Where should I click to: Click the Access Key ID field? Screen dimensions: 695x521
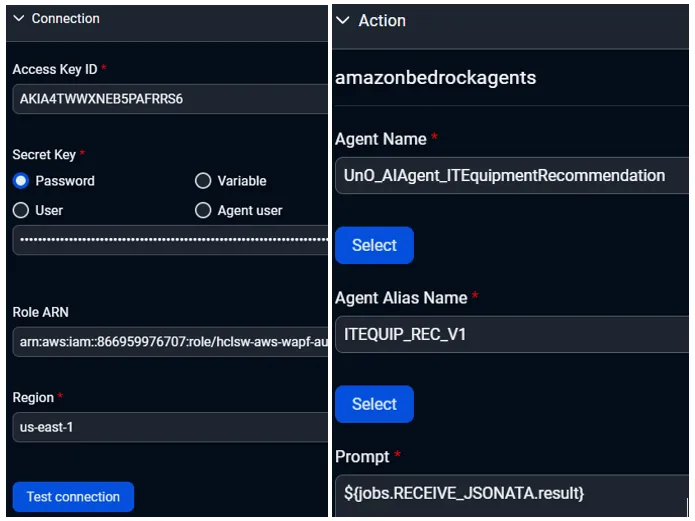pos(170,99)
